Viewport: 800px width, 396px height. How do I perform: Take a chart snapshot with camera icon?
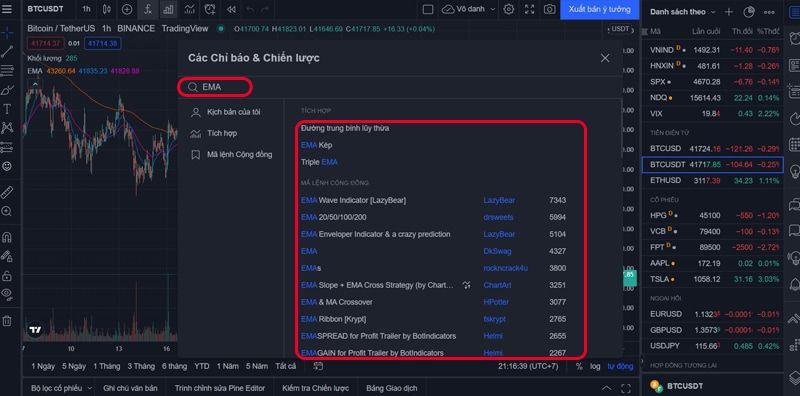point(549,9)
